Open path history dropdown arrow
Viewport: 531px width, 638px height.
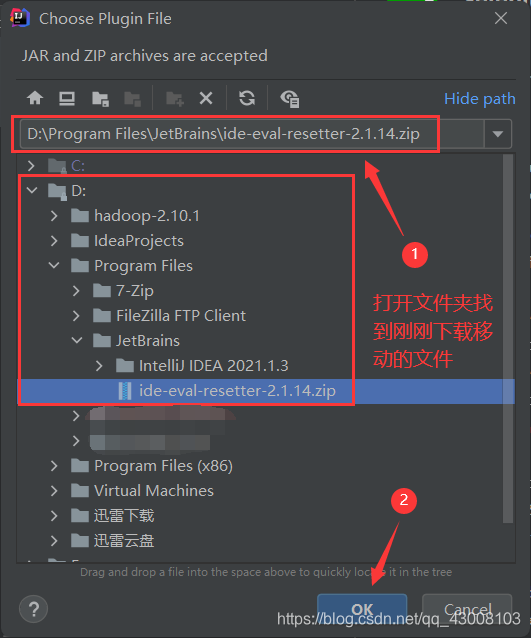[x=498, y=134]
